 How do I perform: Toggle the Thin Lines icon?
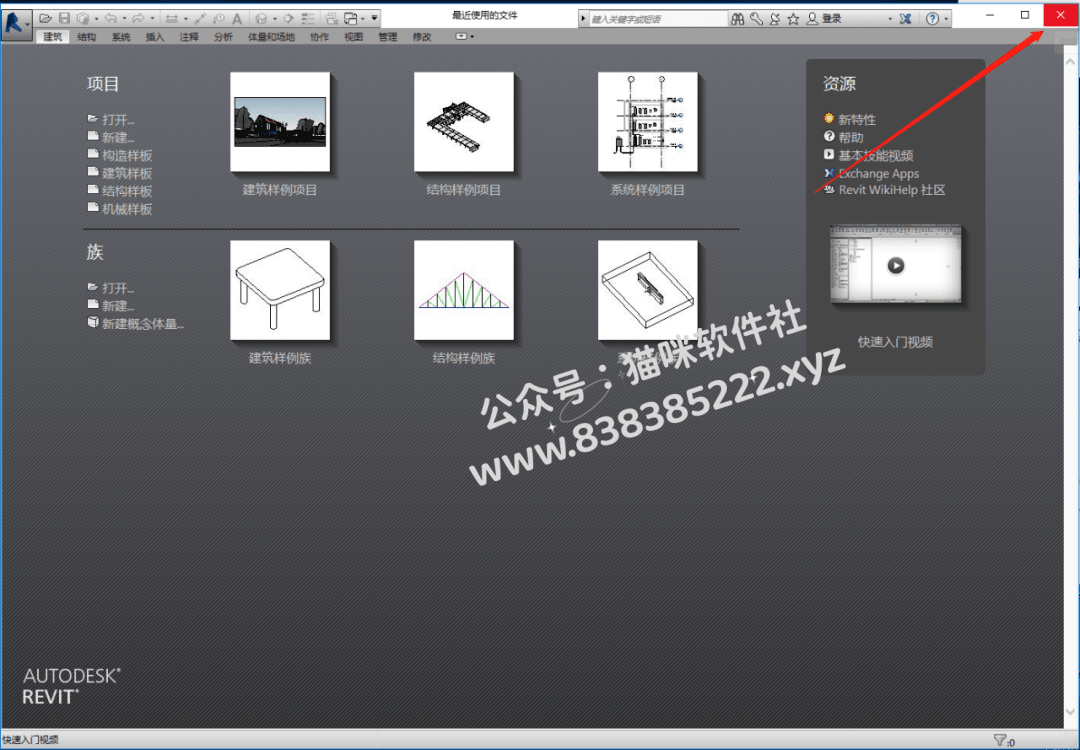pos(308,19)
